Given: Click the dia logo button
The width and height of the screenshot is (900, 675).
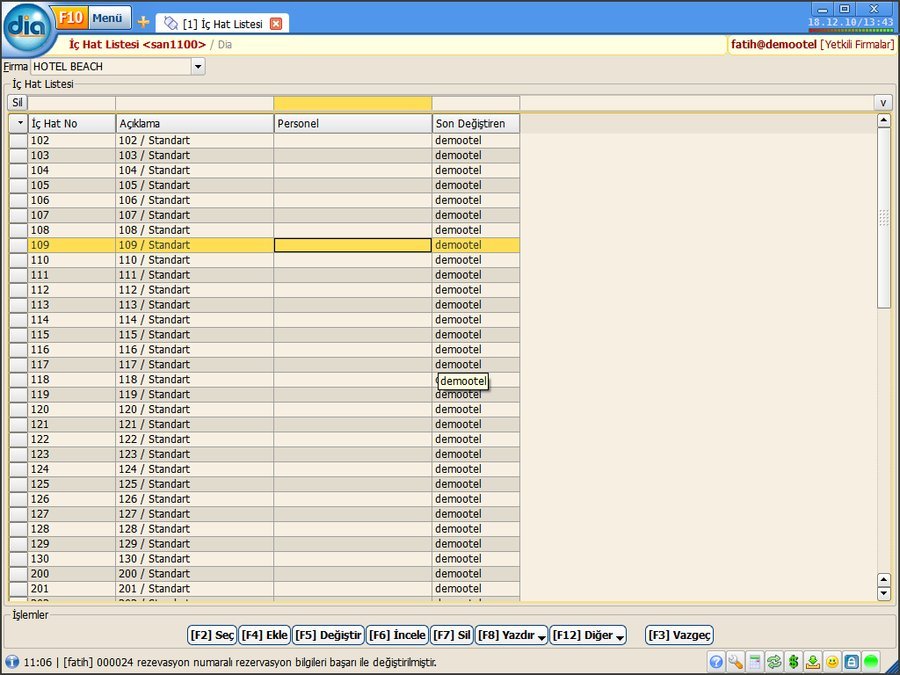Looking at the screenshot, I should click(26, 27).
